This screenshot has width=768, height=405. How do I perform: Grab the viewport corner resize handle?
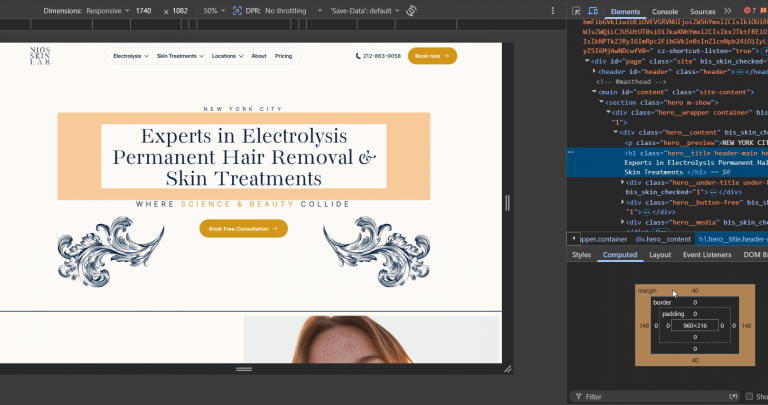pyautogui.click(x=508, y=369)
